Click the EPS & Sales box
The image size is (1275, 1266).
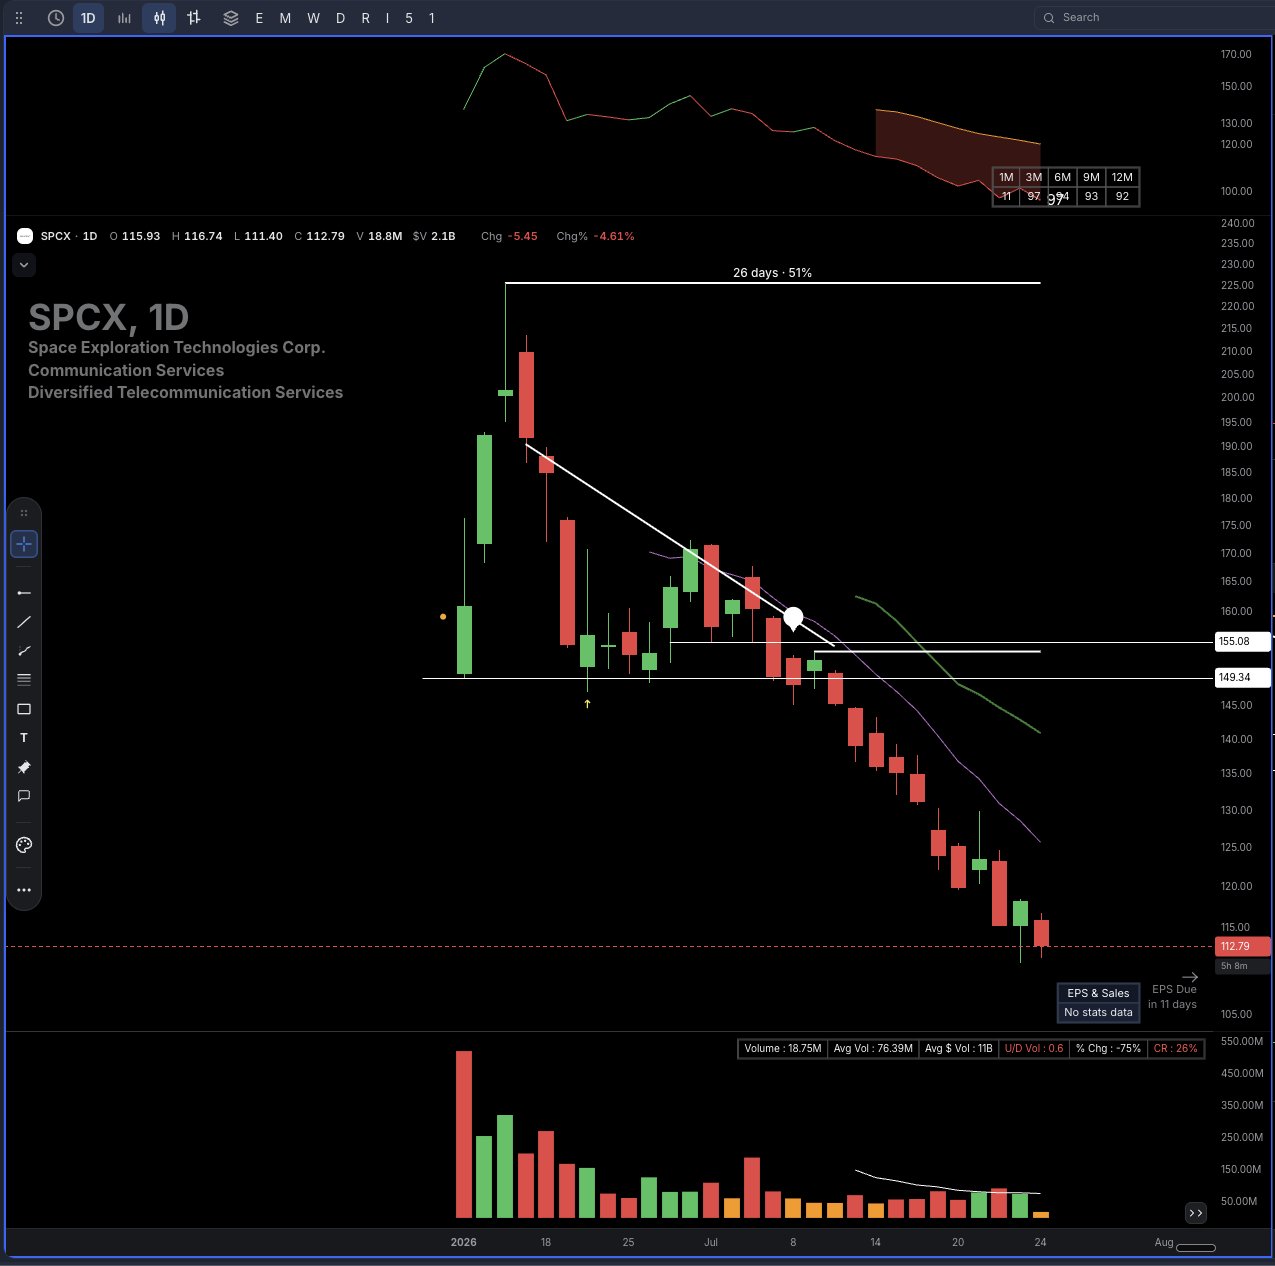(1098, 993)
